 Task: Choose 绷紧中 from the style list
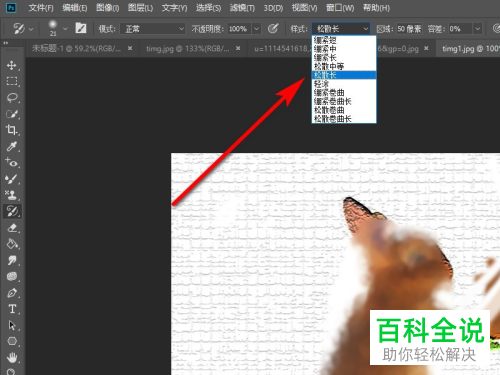[344, 49]
